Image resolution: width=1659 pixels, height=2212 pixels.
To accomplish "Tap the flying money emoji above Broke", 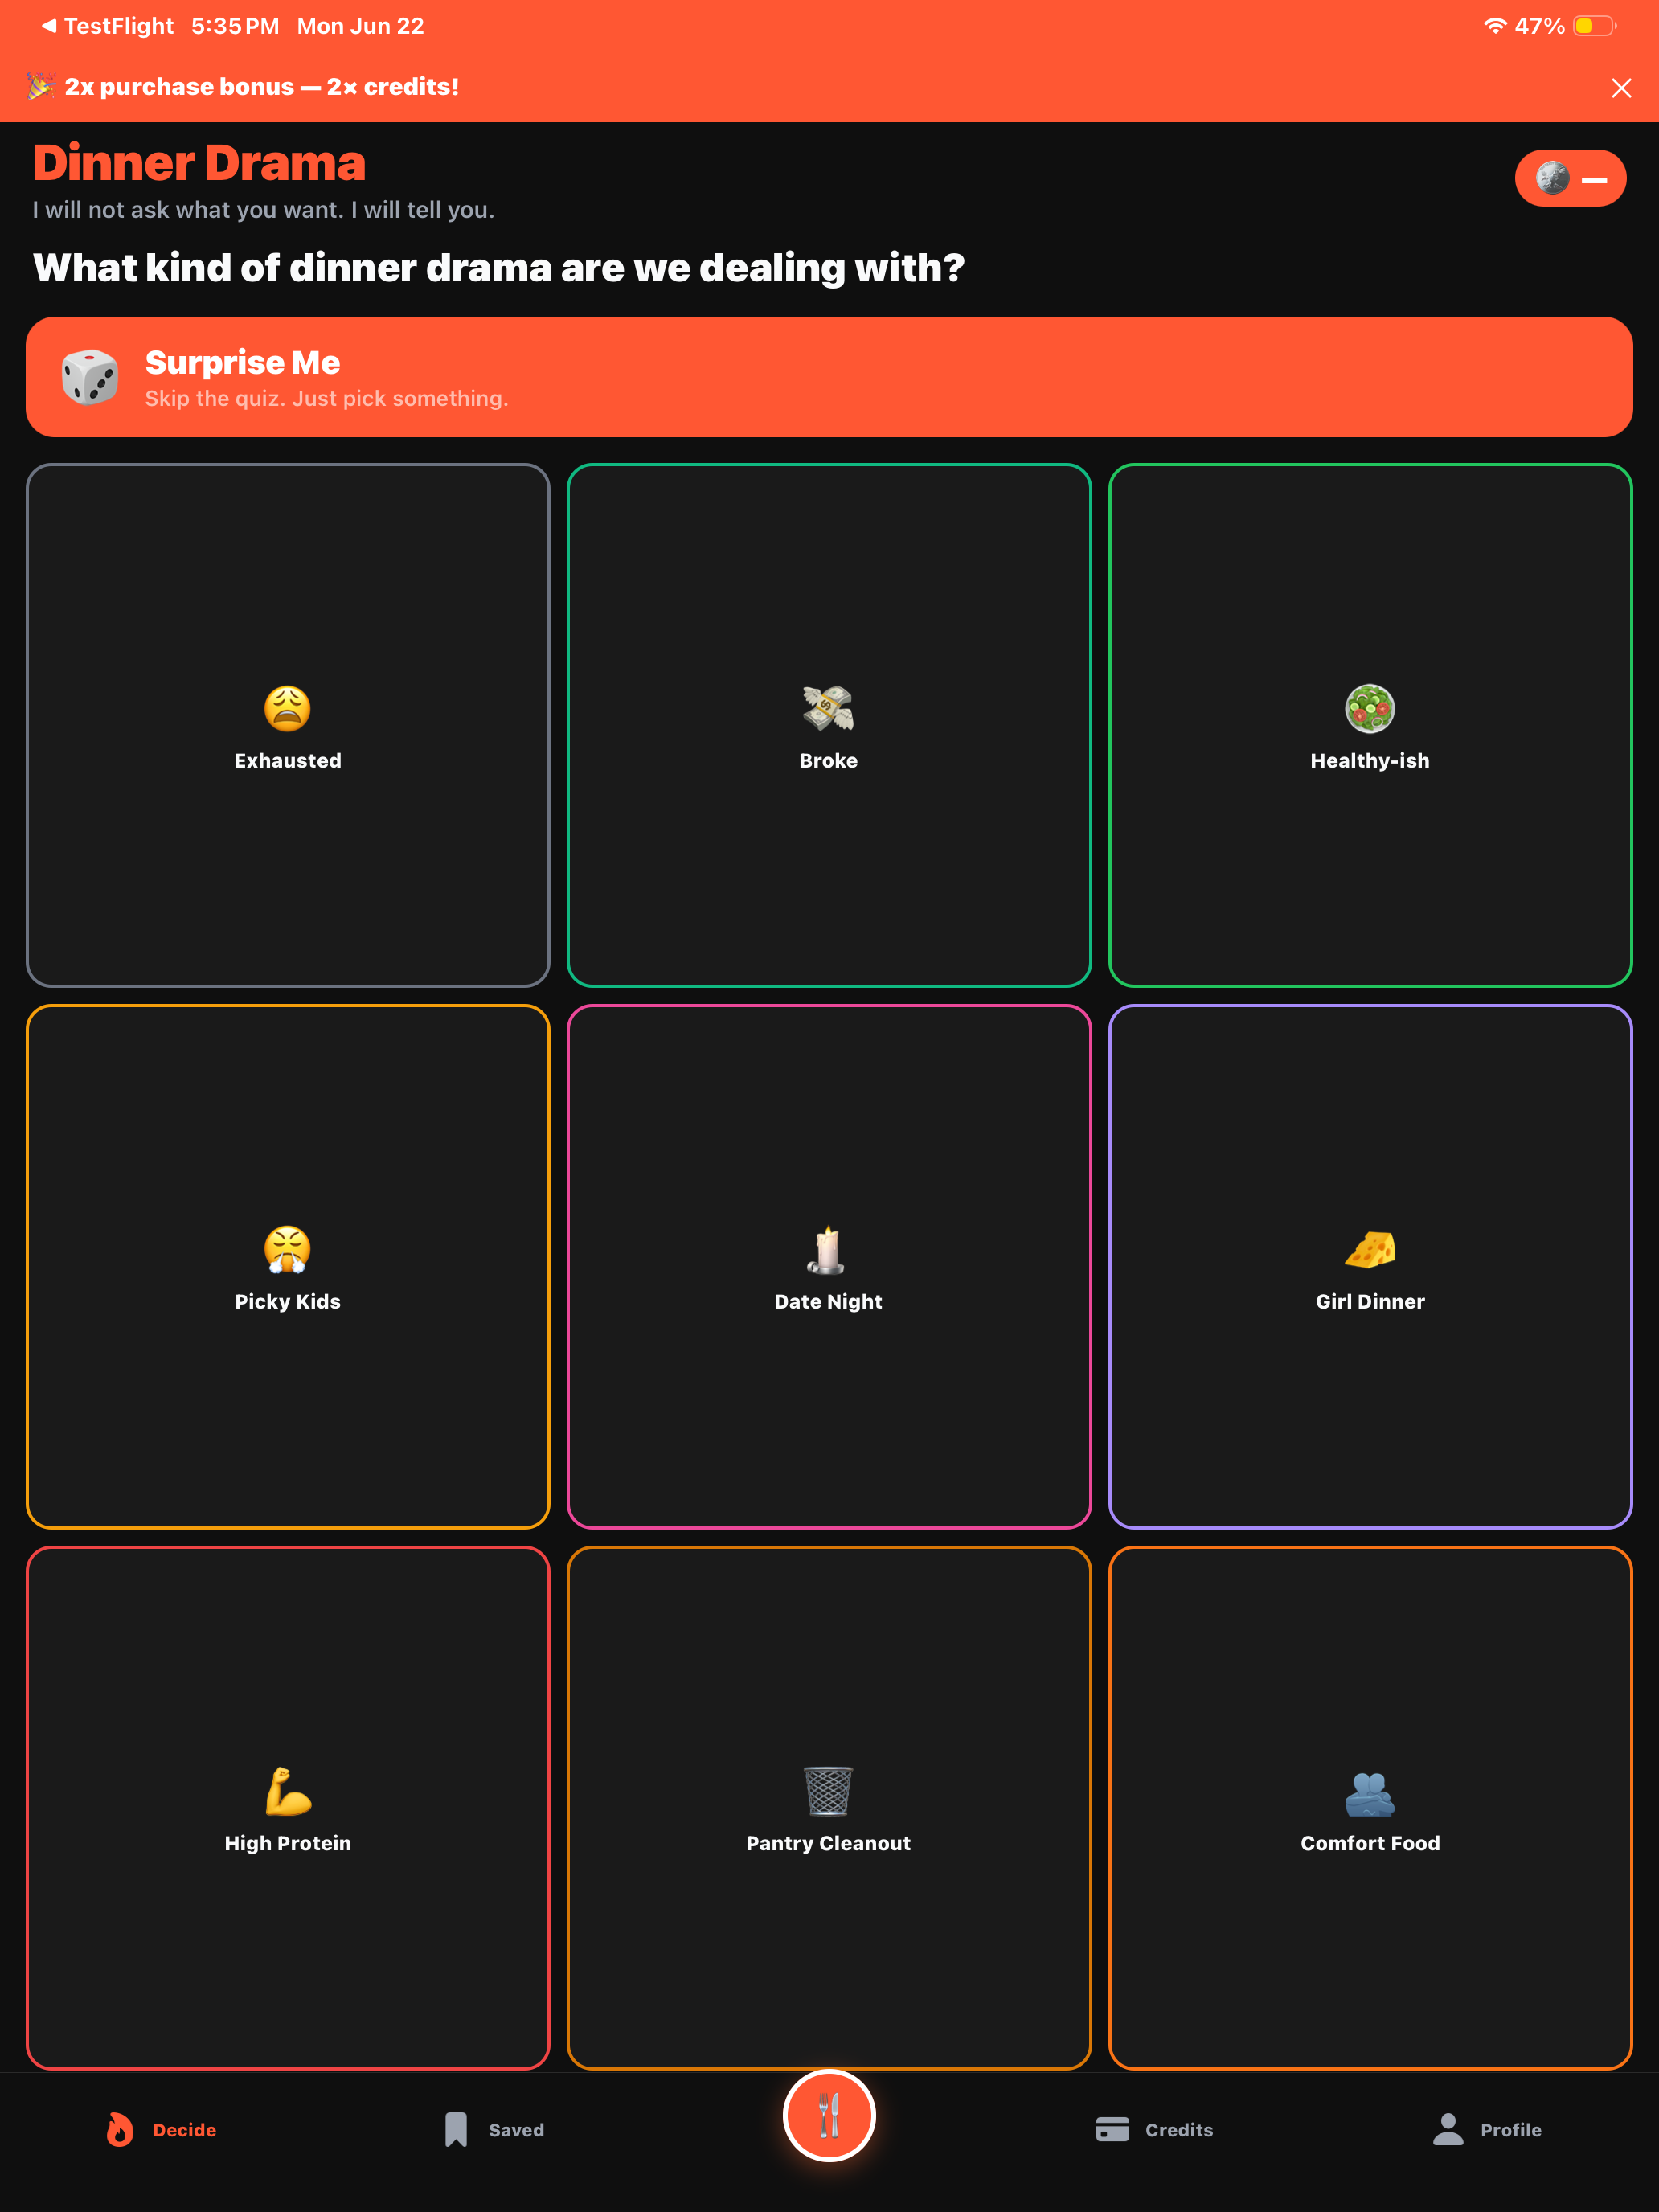I will pyautogui.click(x=828, y=708).
